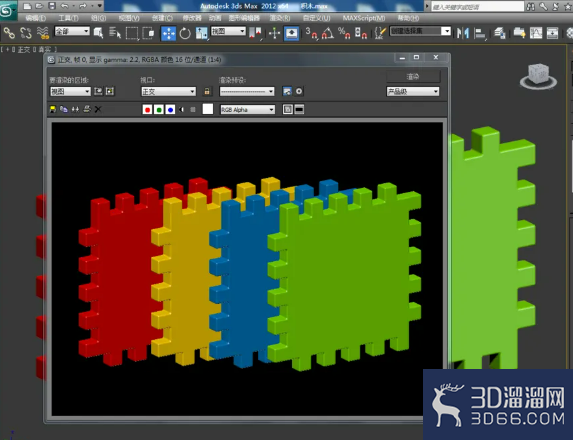Click the Keyboard Shortcut Override icon
The width and height of the screenshot is (573, 440).
click(x=291, y=33)
